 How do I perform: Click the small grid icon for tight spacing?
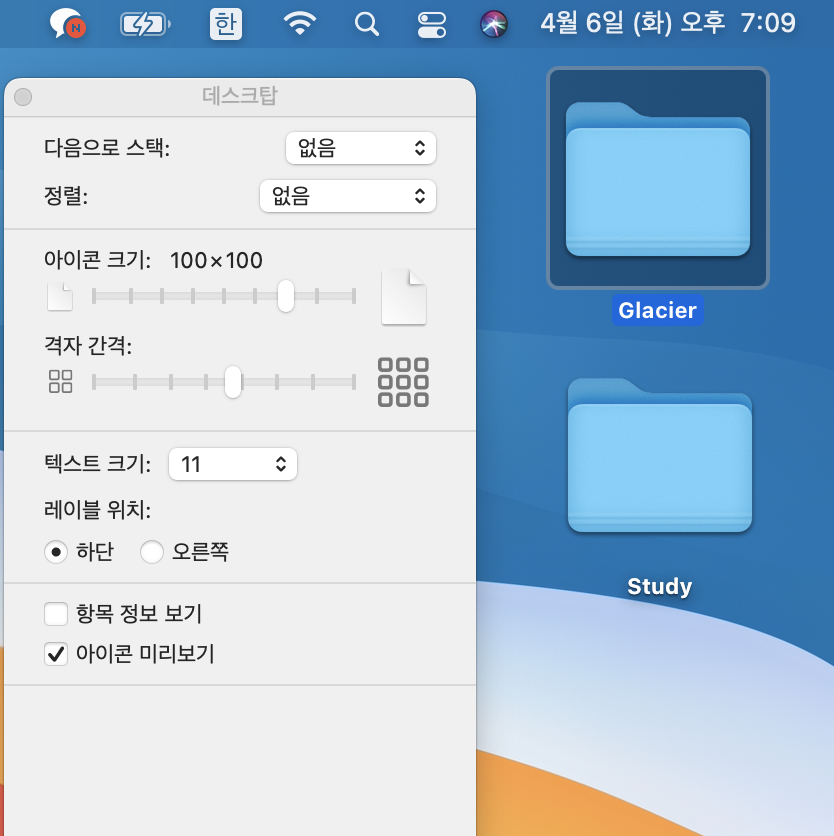coord(60,381)
